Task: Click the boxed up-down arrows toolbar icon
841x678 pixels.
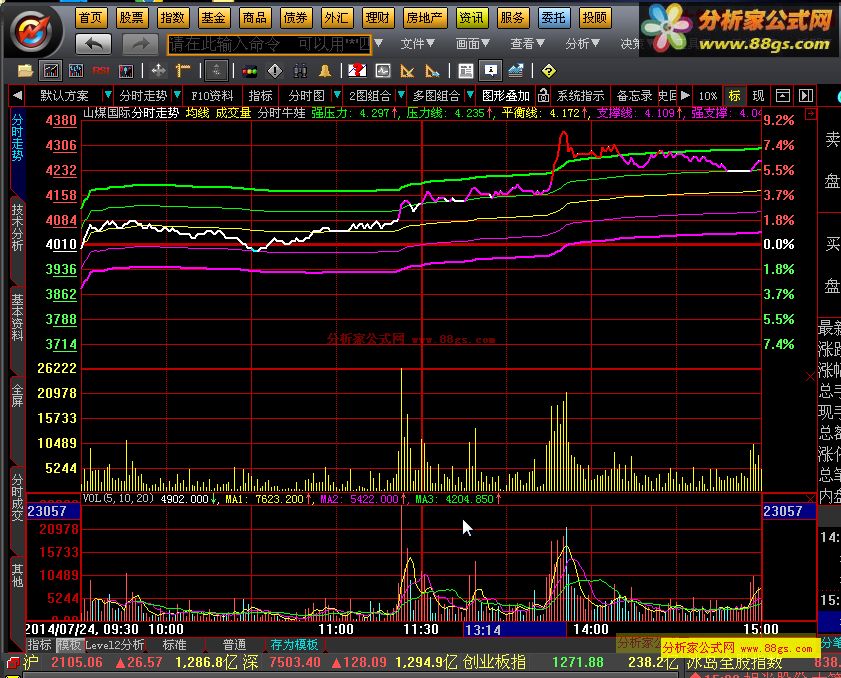Action: pyautogui.click(x=217, y=70)
